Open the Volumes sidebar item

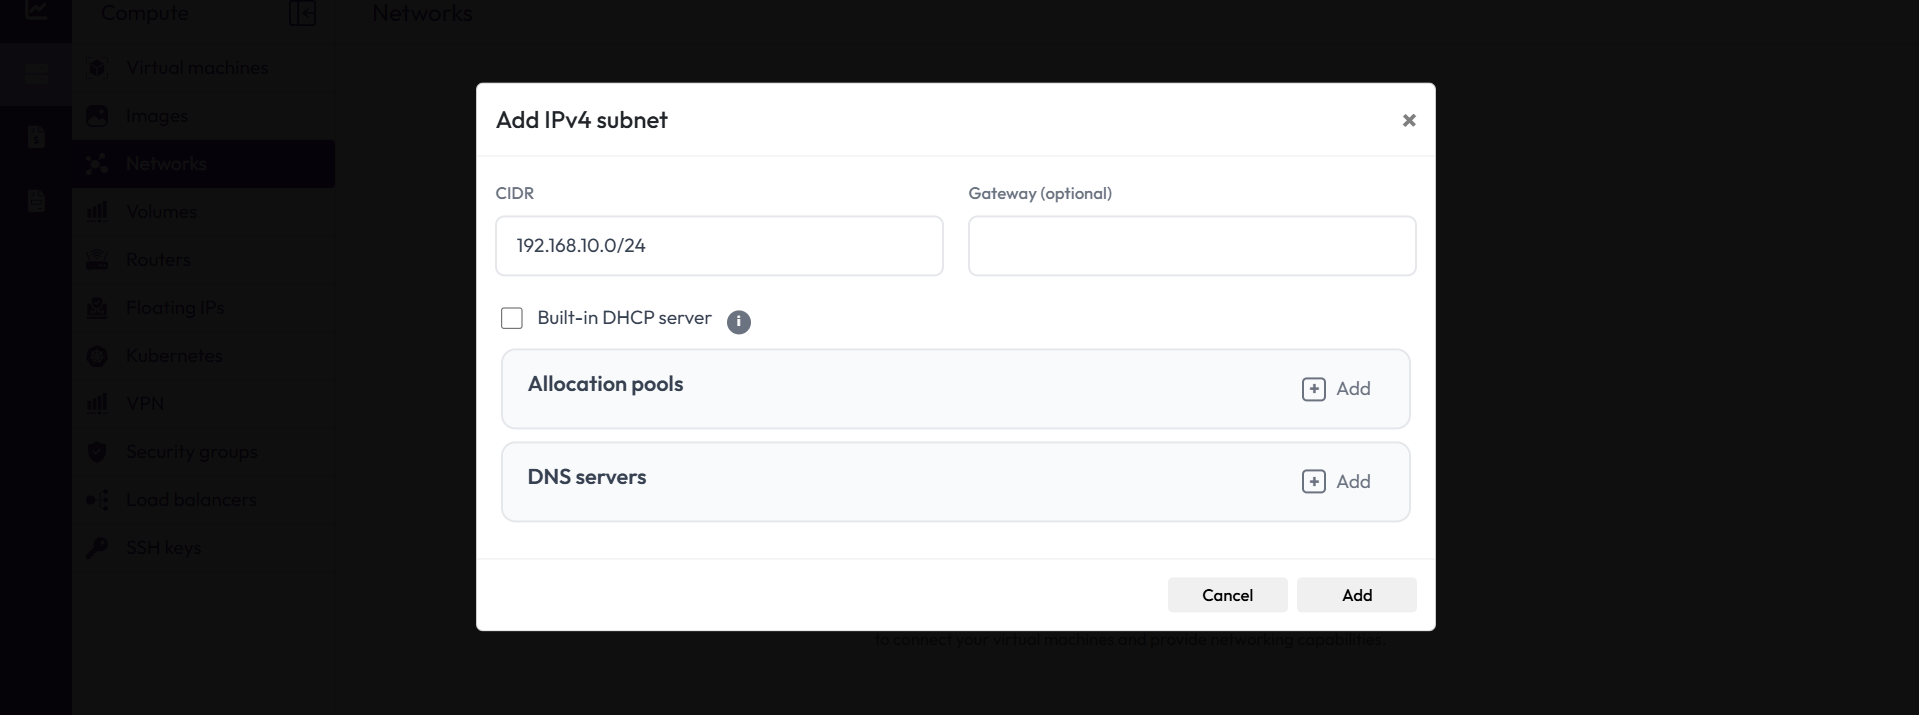tap(161, 212)
